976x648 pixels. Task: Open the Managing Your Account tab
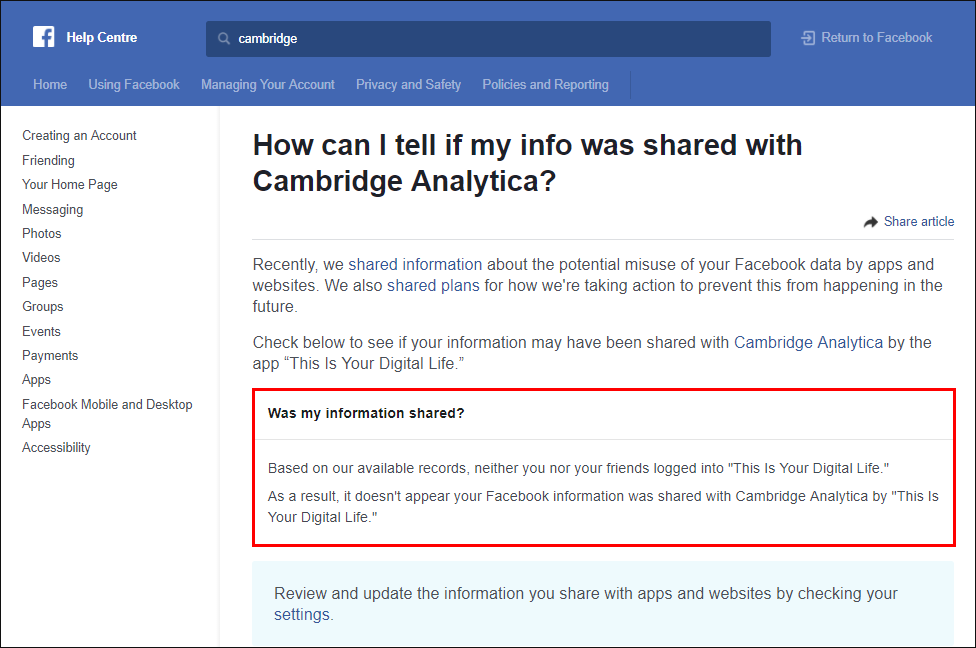pos(268,85)
